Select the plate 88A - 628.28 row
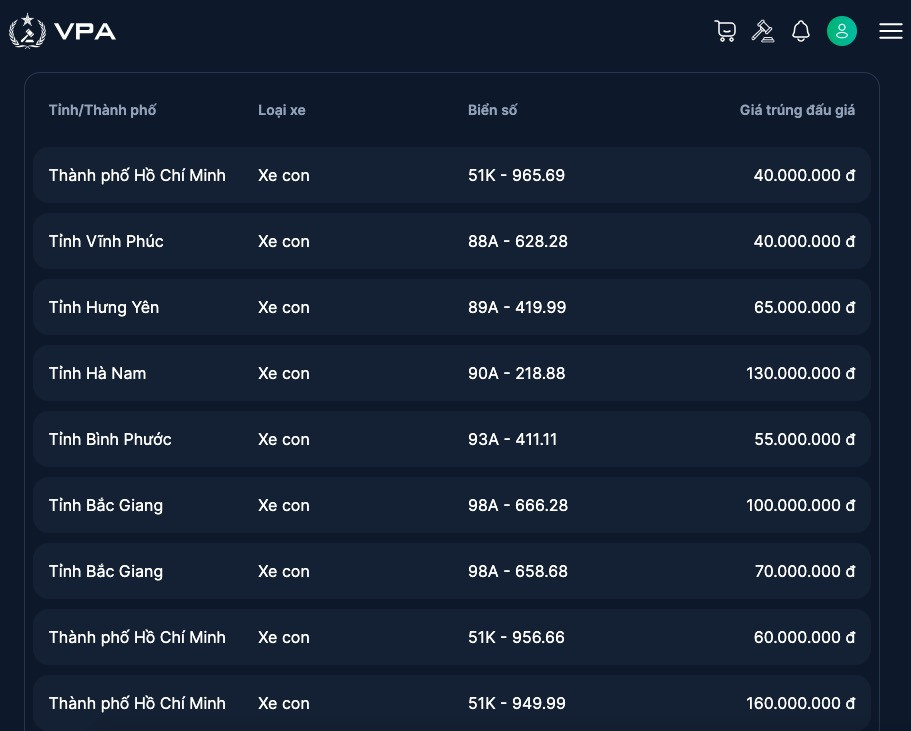This screenshot has width=911, height=731. pyautogui.click(x=517, y=241)
